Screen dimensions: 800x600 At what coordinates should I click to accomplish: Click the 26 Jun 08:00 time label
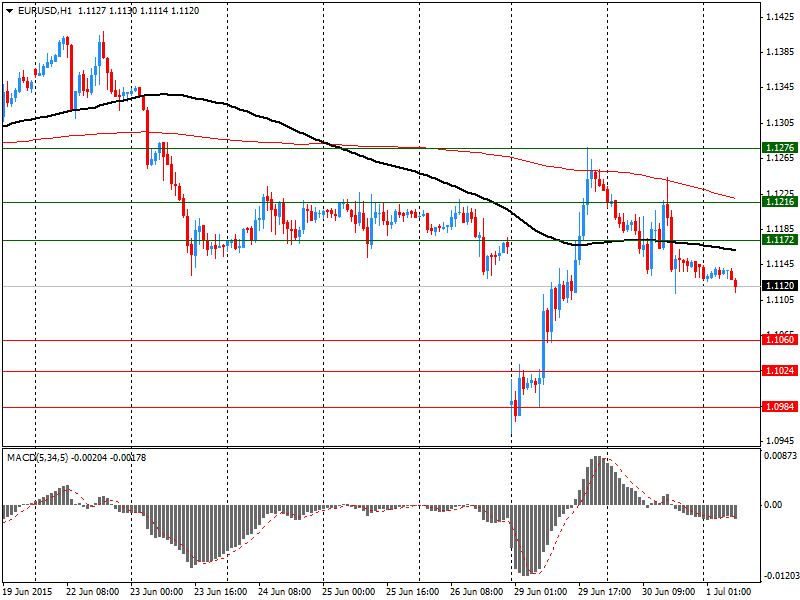(477, 592)
